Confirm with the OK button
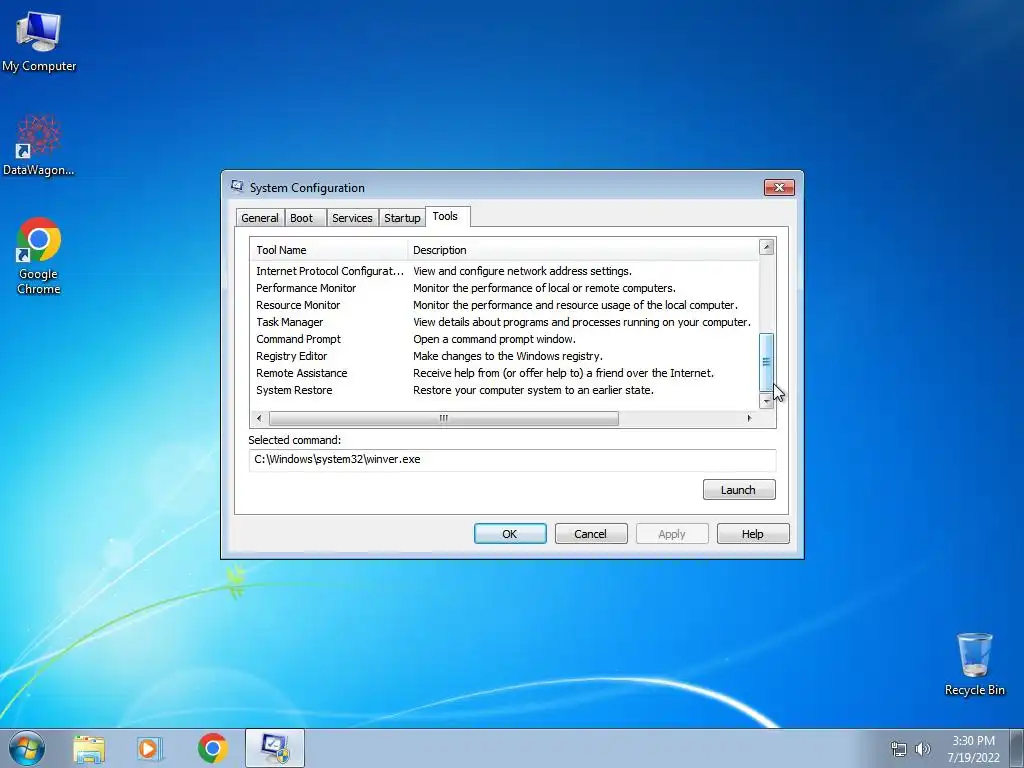Viewport: 1024px width, 768px height. point(510,534)
